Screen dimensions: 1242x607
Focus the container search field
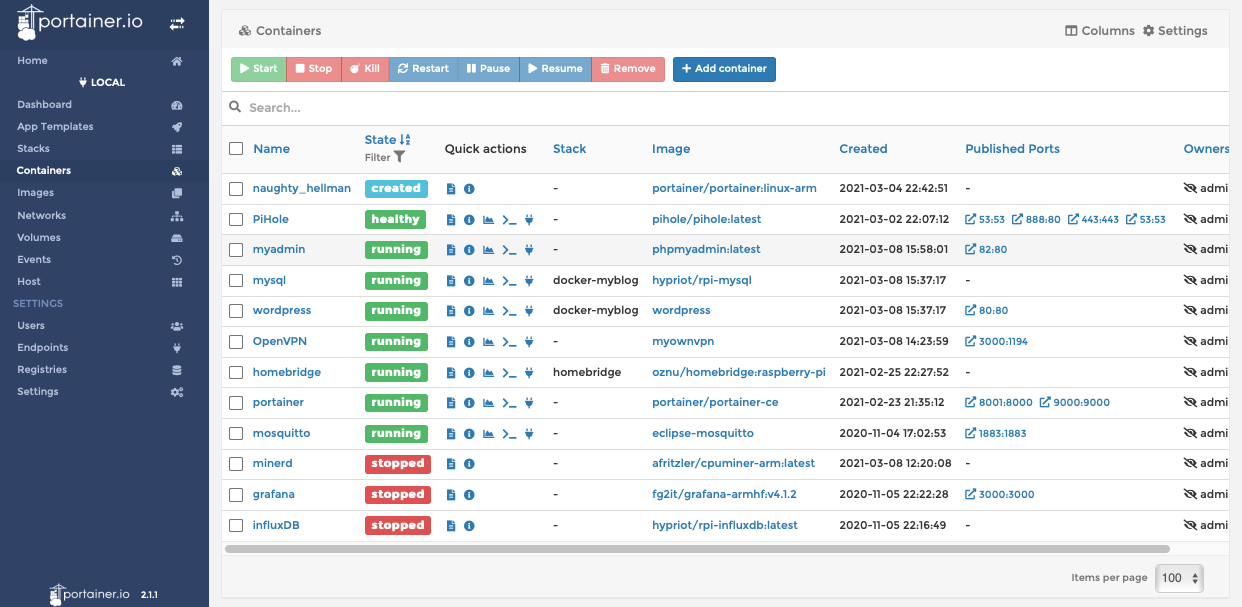[x=735, y=107]
